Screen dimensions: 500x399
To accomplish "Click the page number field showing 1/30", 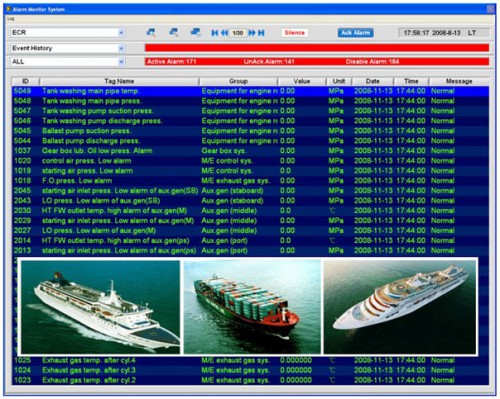I will pyautogui.click(x=238, y=33).
